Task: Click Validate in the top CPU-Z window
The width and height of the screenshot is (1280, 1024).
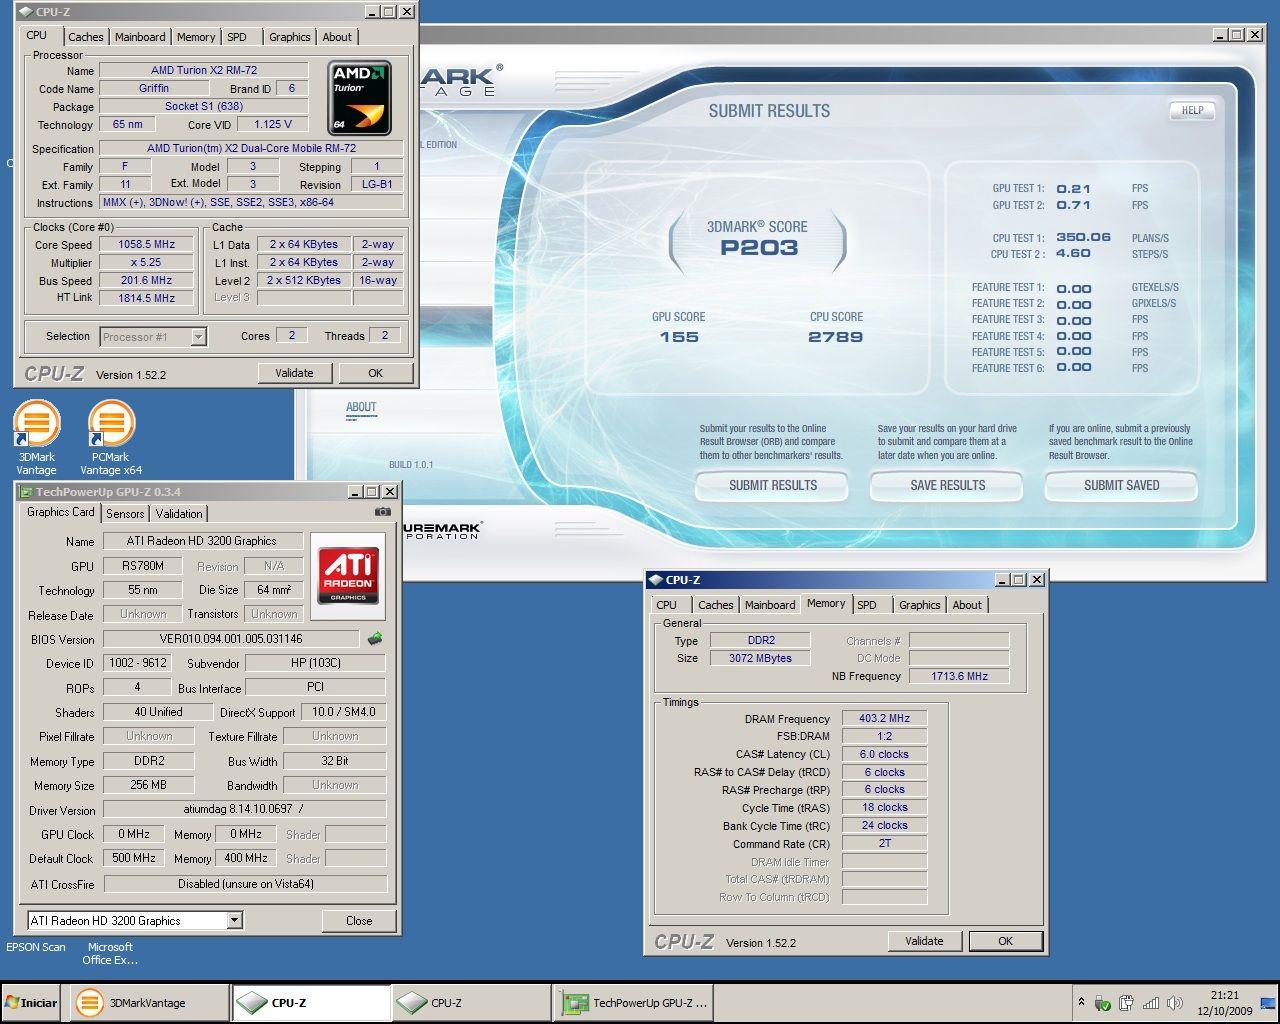Action: tap(294, 373)
